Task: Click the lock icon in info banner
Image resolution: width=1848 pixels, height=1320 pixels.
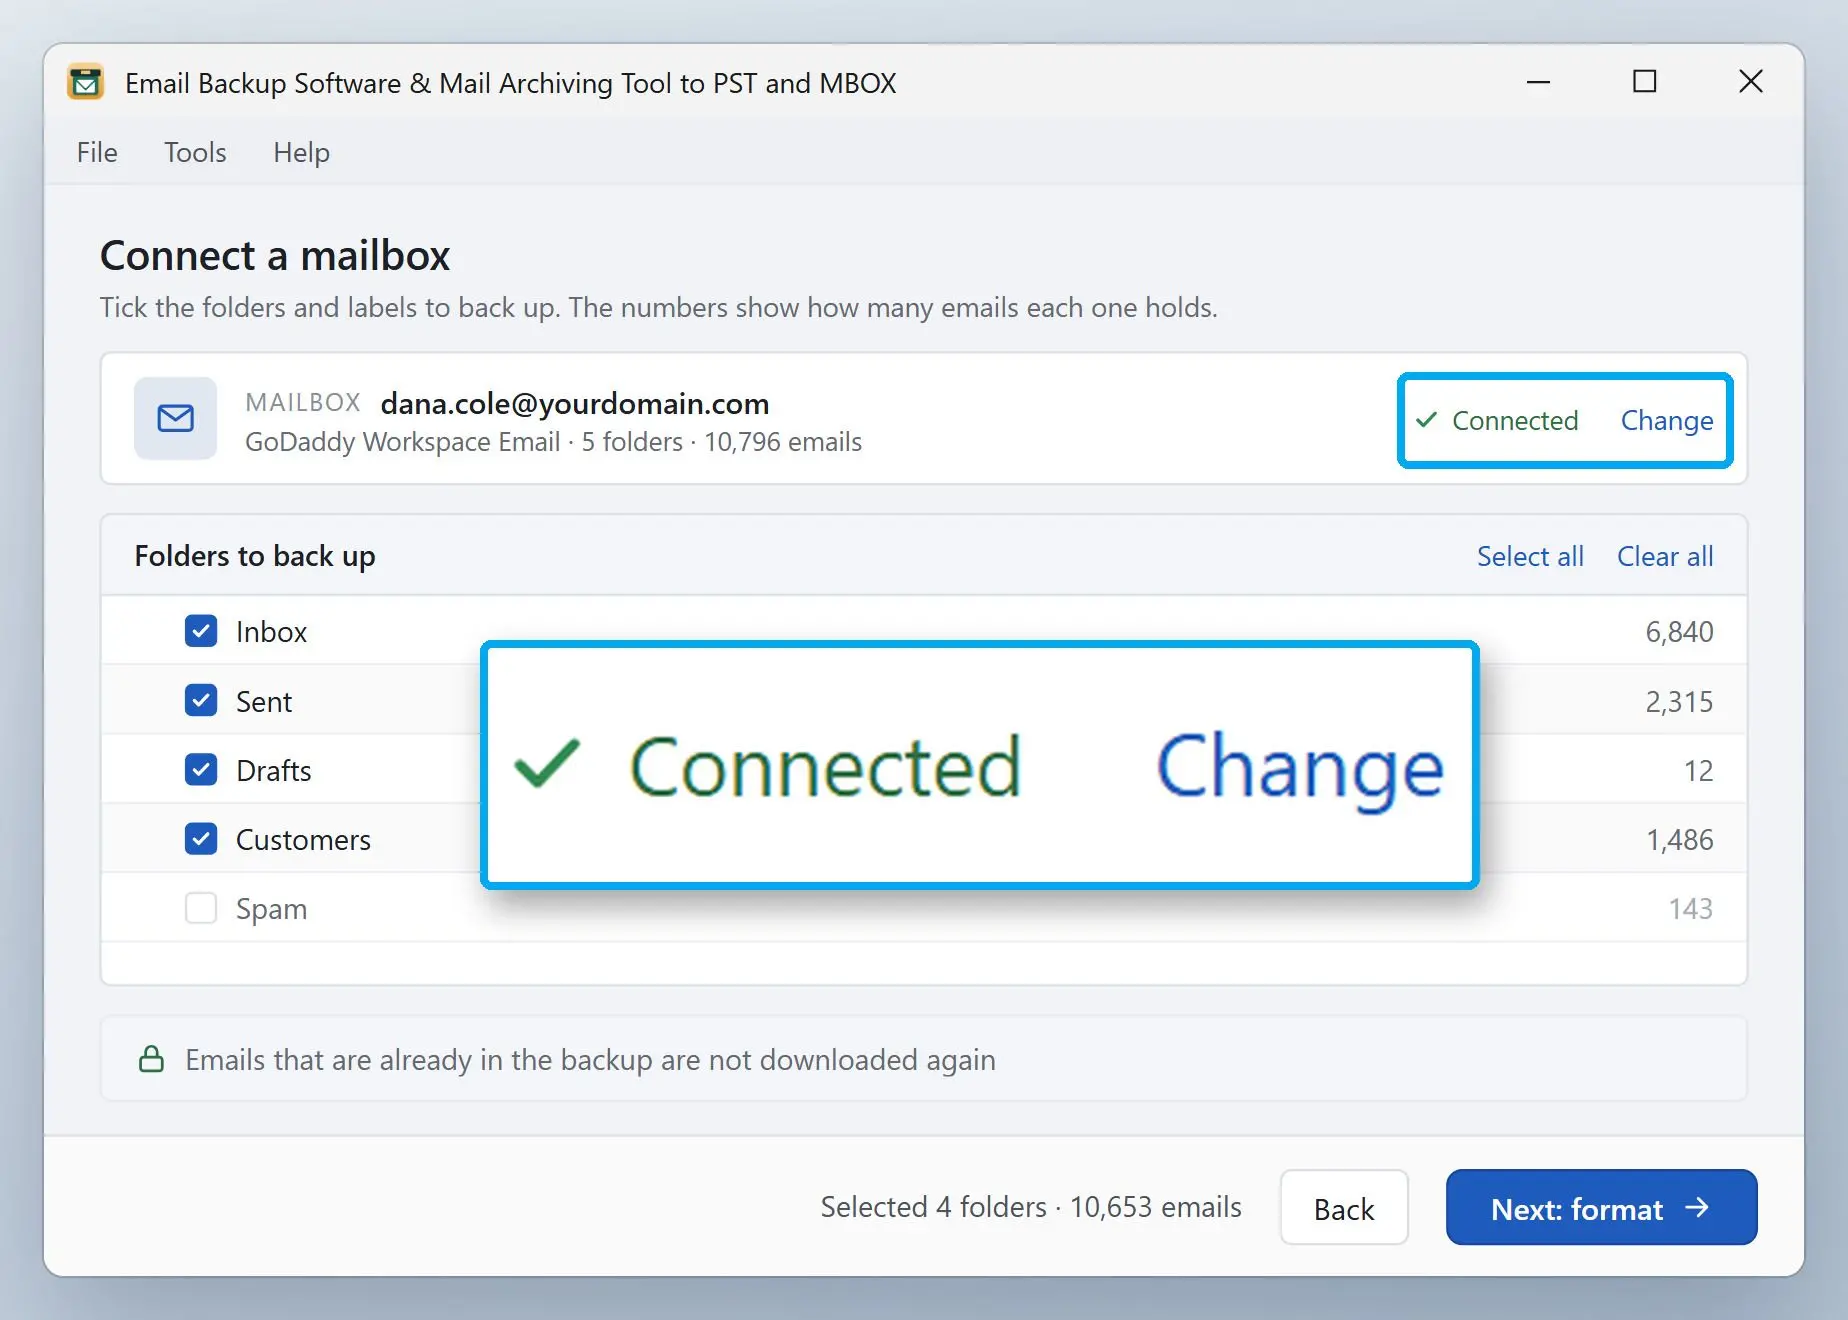Action: (x=151, y=1059)
